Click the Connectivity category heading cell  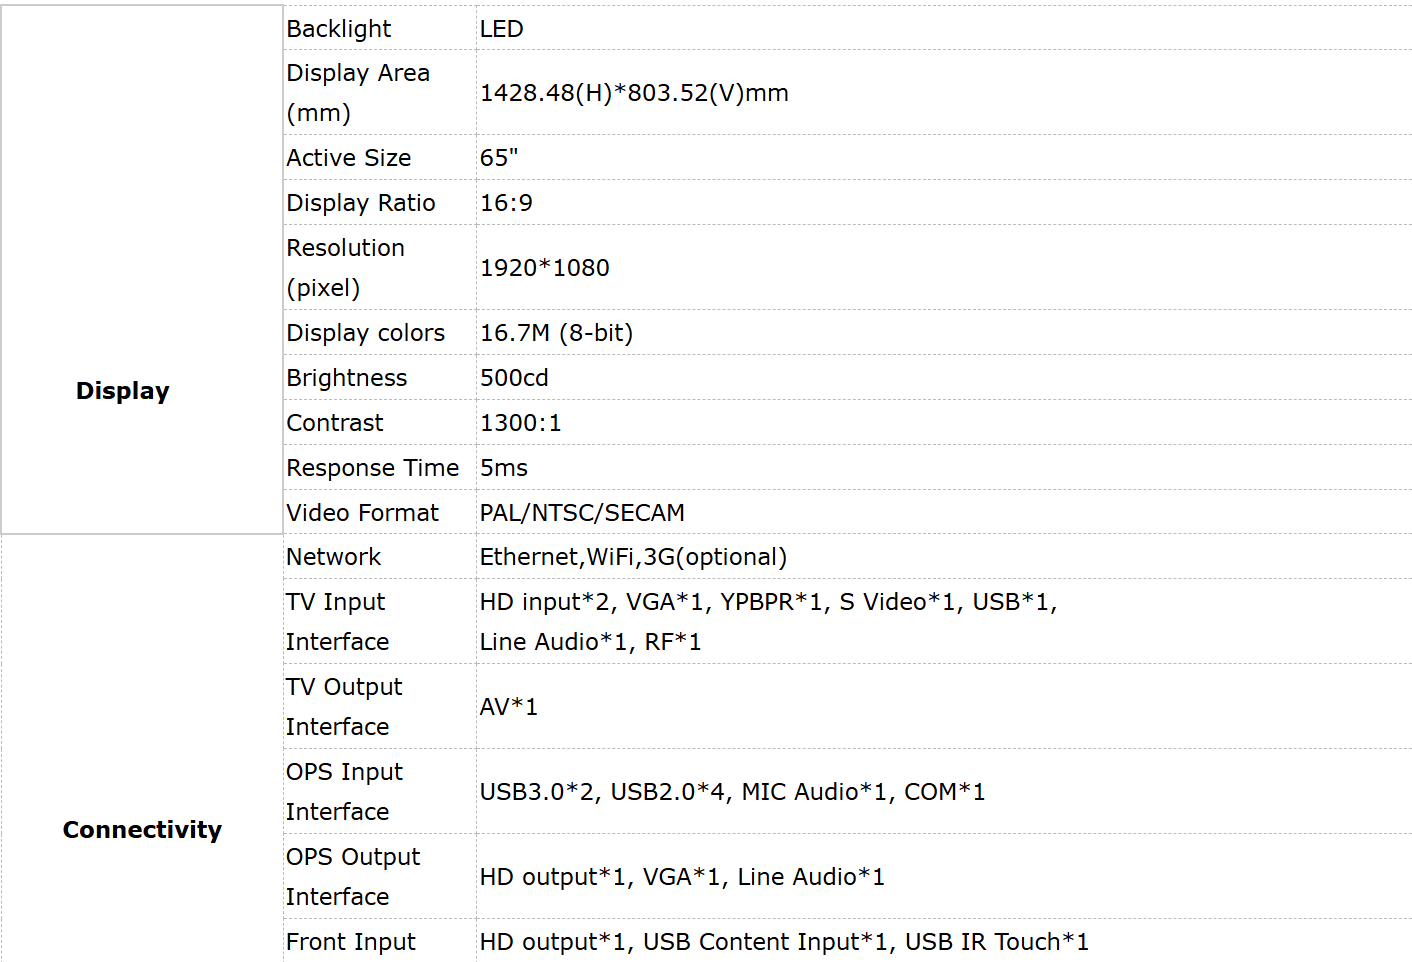[142, 830]
